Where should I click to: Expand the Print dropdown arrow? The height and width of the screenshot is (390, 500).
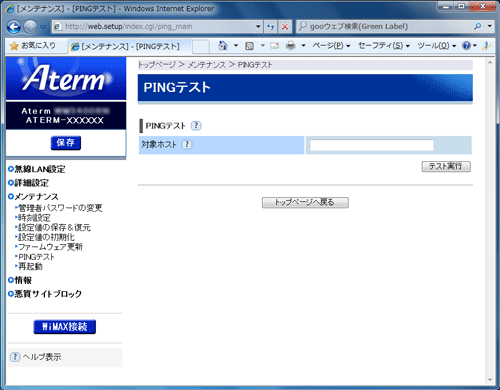tap(303, 46)
